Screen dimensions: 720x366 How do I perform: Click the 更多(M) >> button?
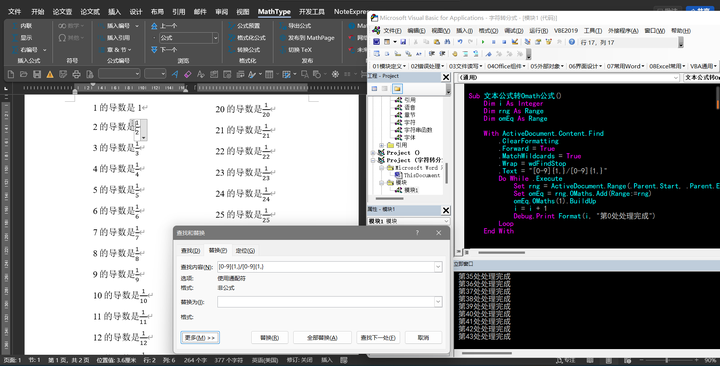pos(200,338)
